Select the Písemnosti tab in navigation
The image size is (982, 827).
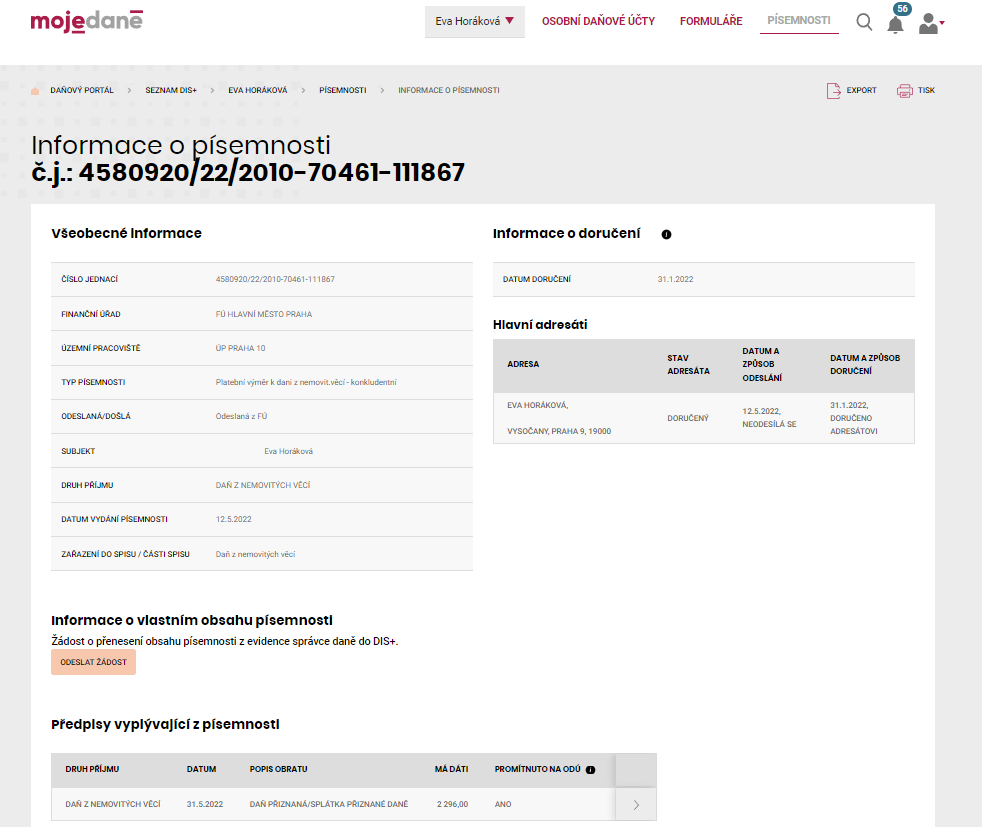point(798,20)
